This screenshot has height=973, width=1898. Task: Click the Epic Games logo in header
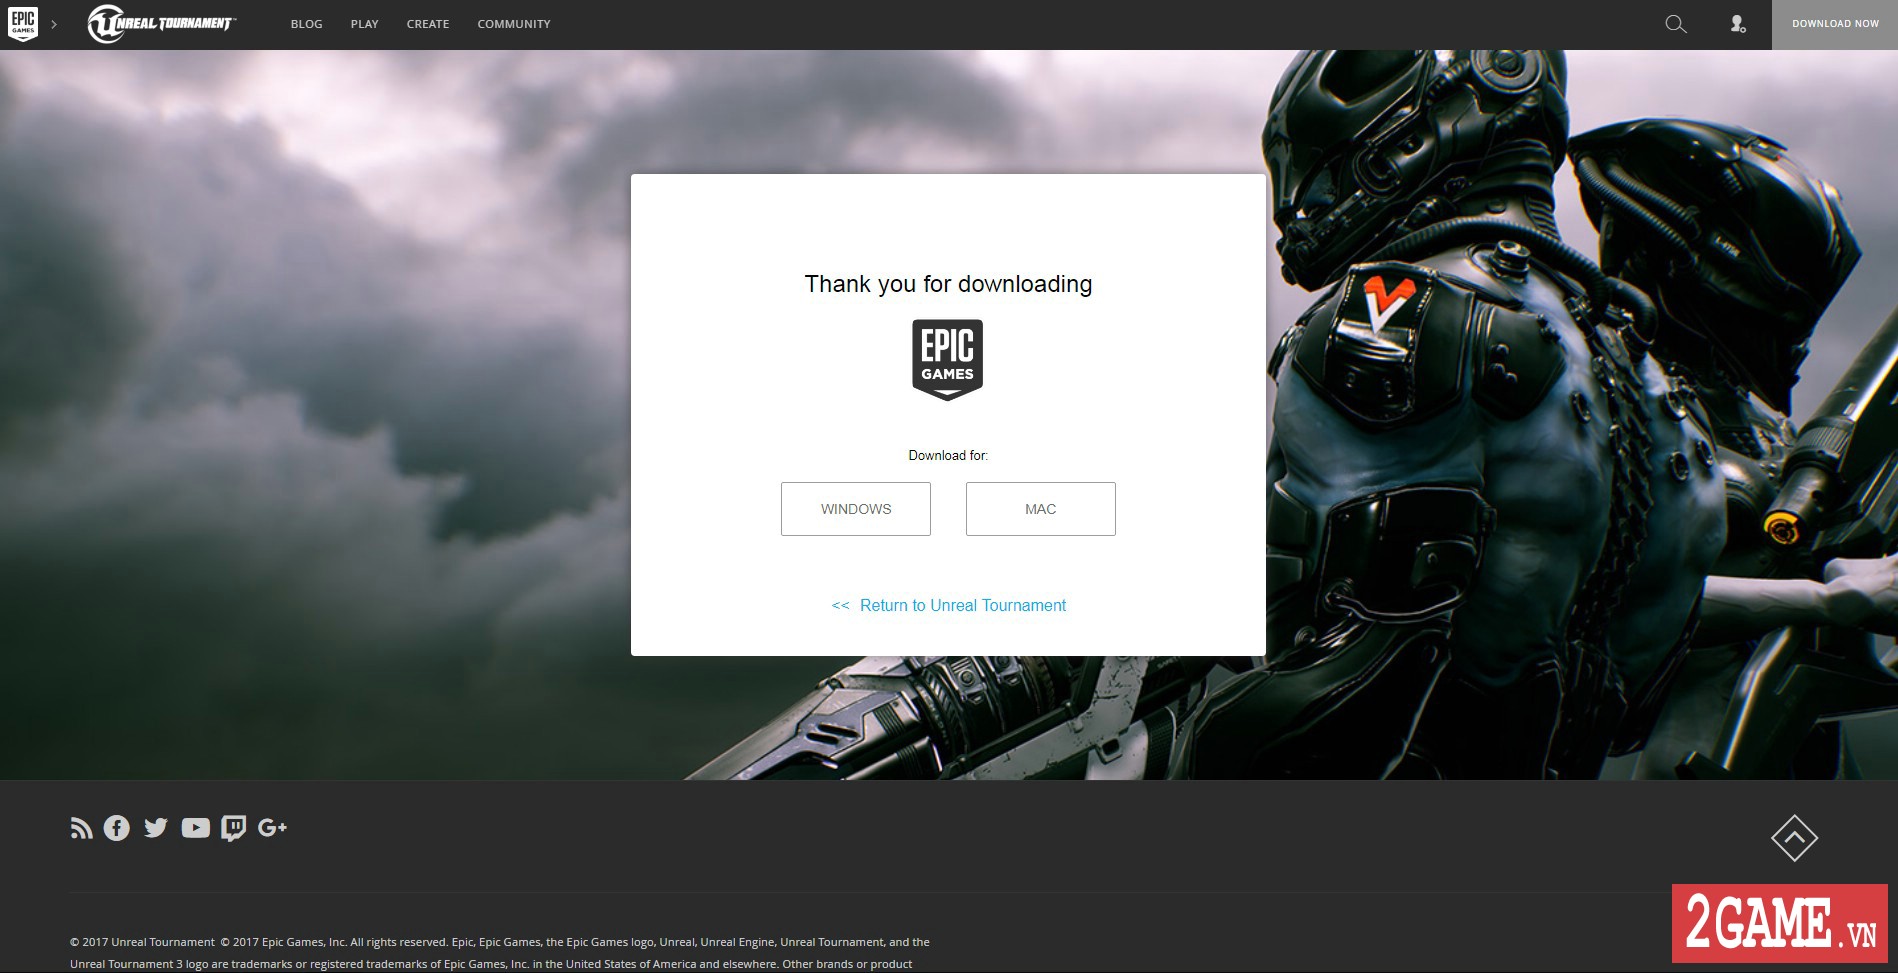point(23,24)
